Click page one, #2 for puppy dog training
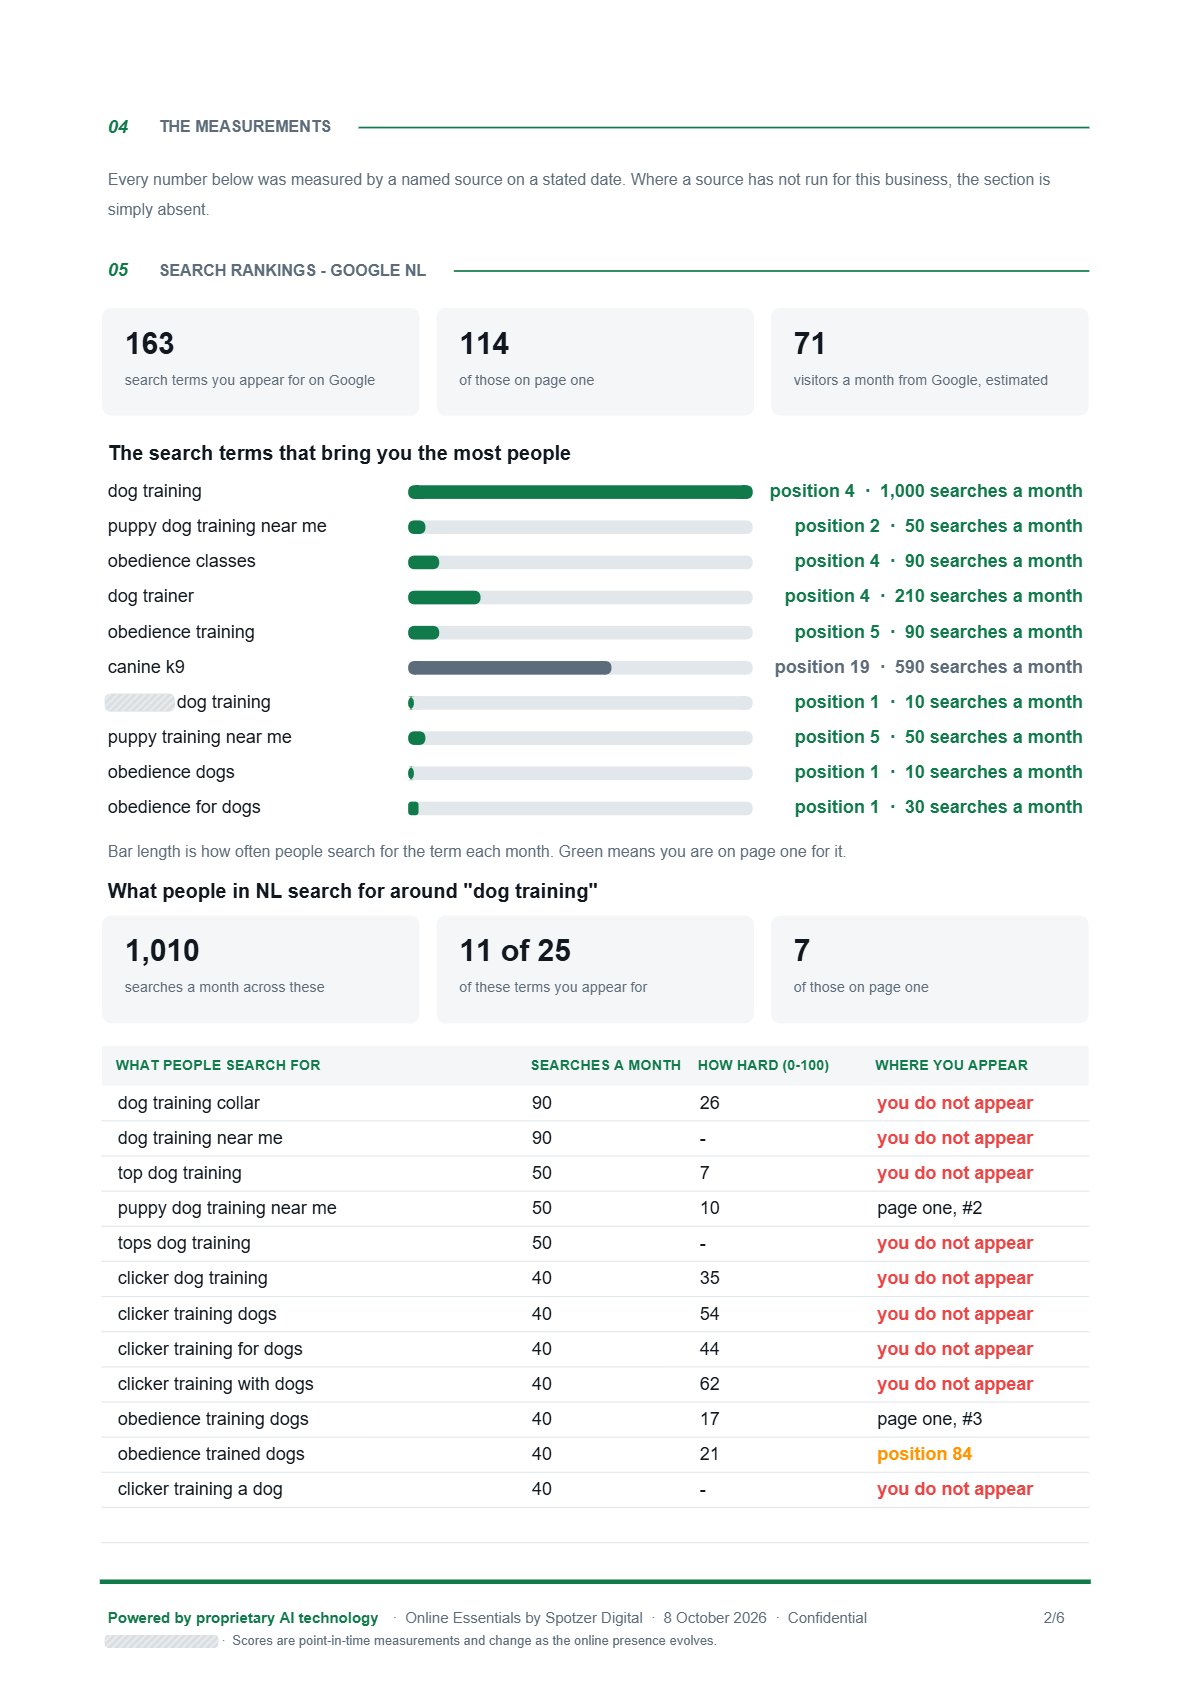Screen dimensions: 1191x1684 pyautogui.click(x=930, y=1208)
